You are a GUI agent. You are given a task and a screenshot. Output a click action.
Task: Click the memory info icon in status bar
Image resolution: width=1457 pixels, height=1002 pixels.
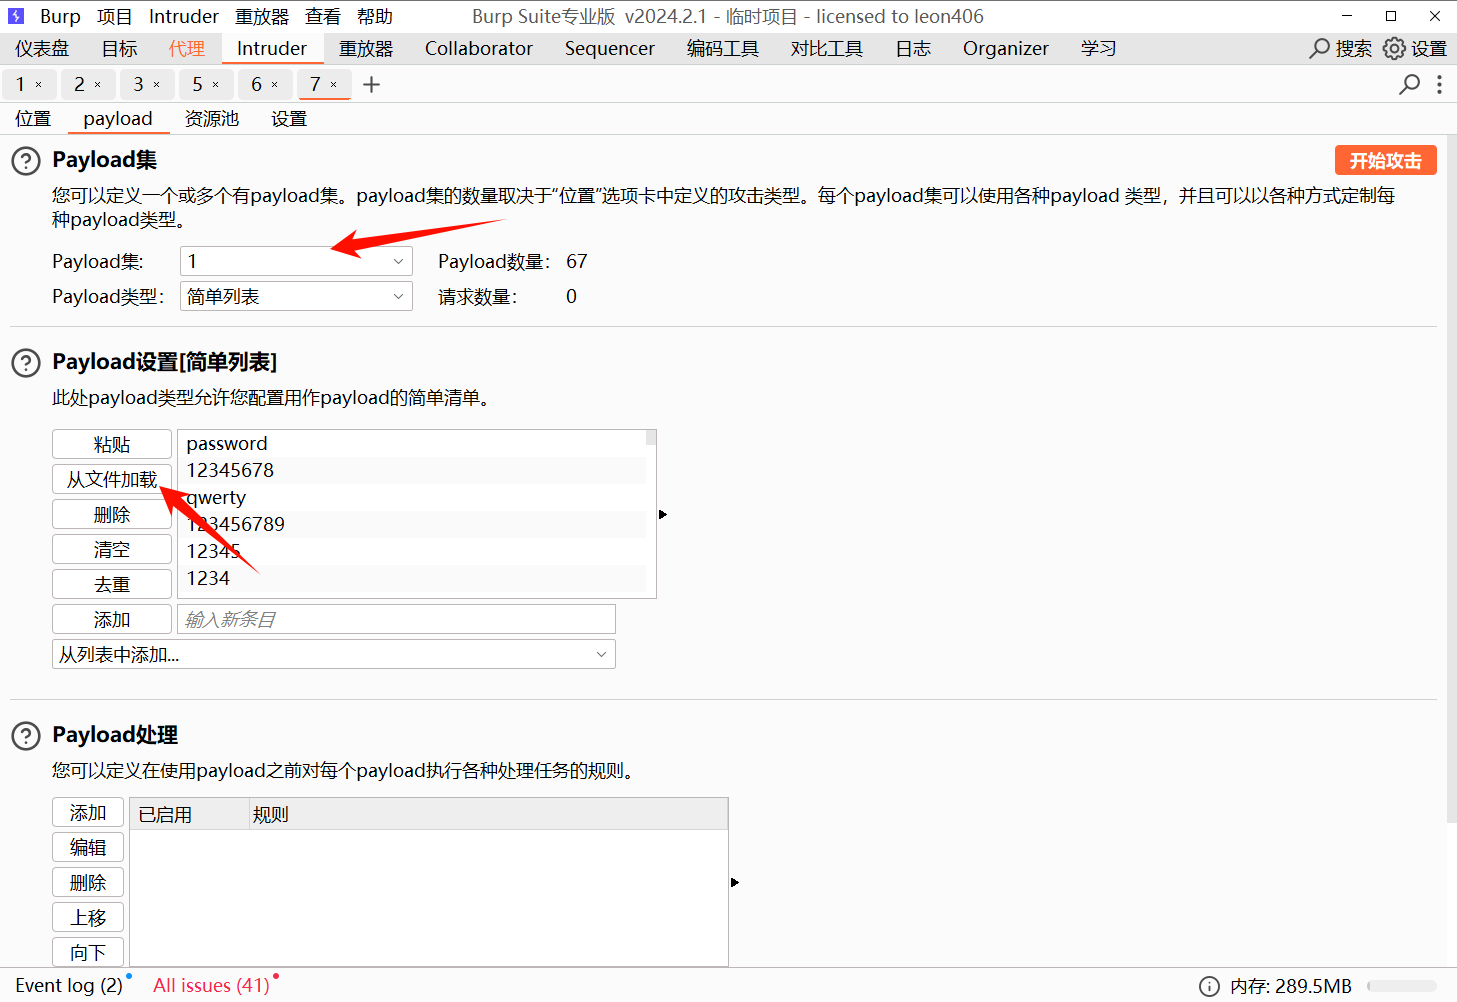pyautogui.click(x=1209, y=986)
